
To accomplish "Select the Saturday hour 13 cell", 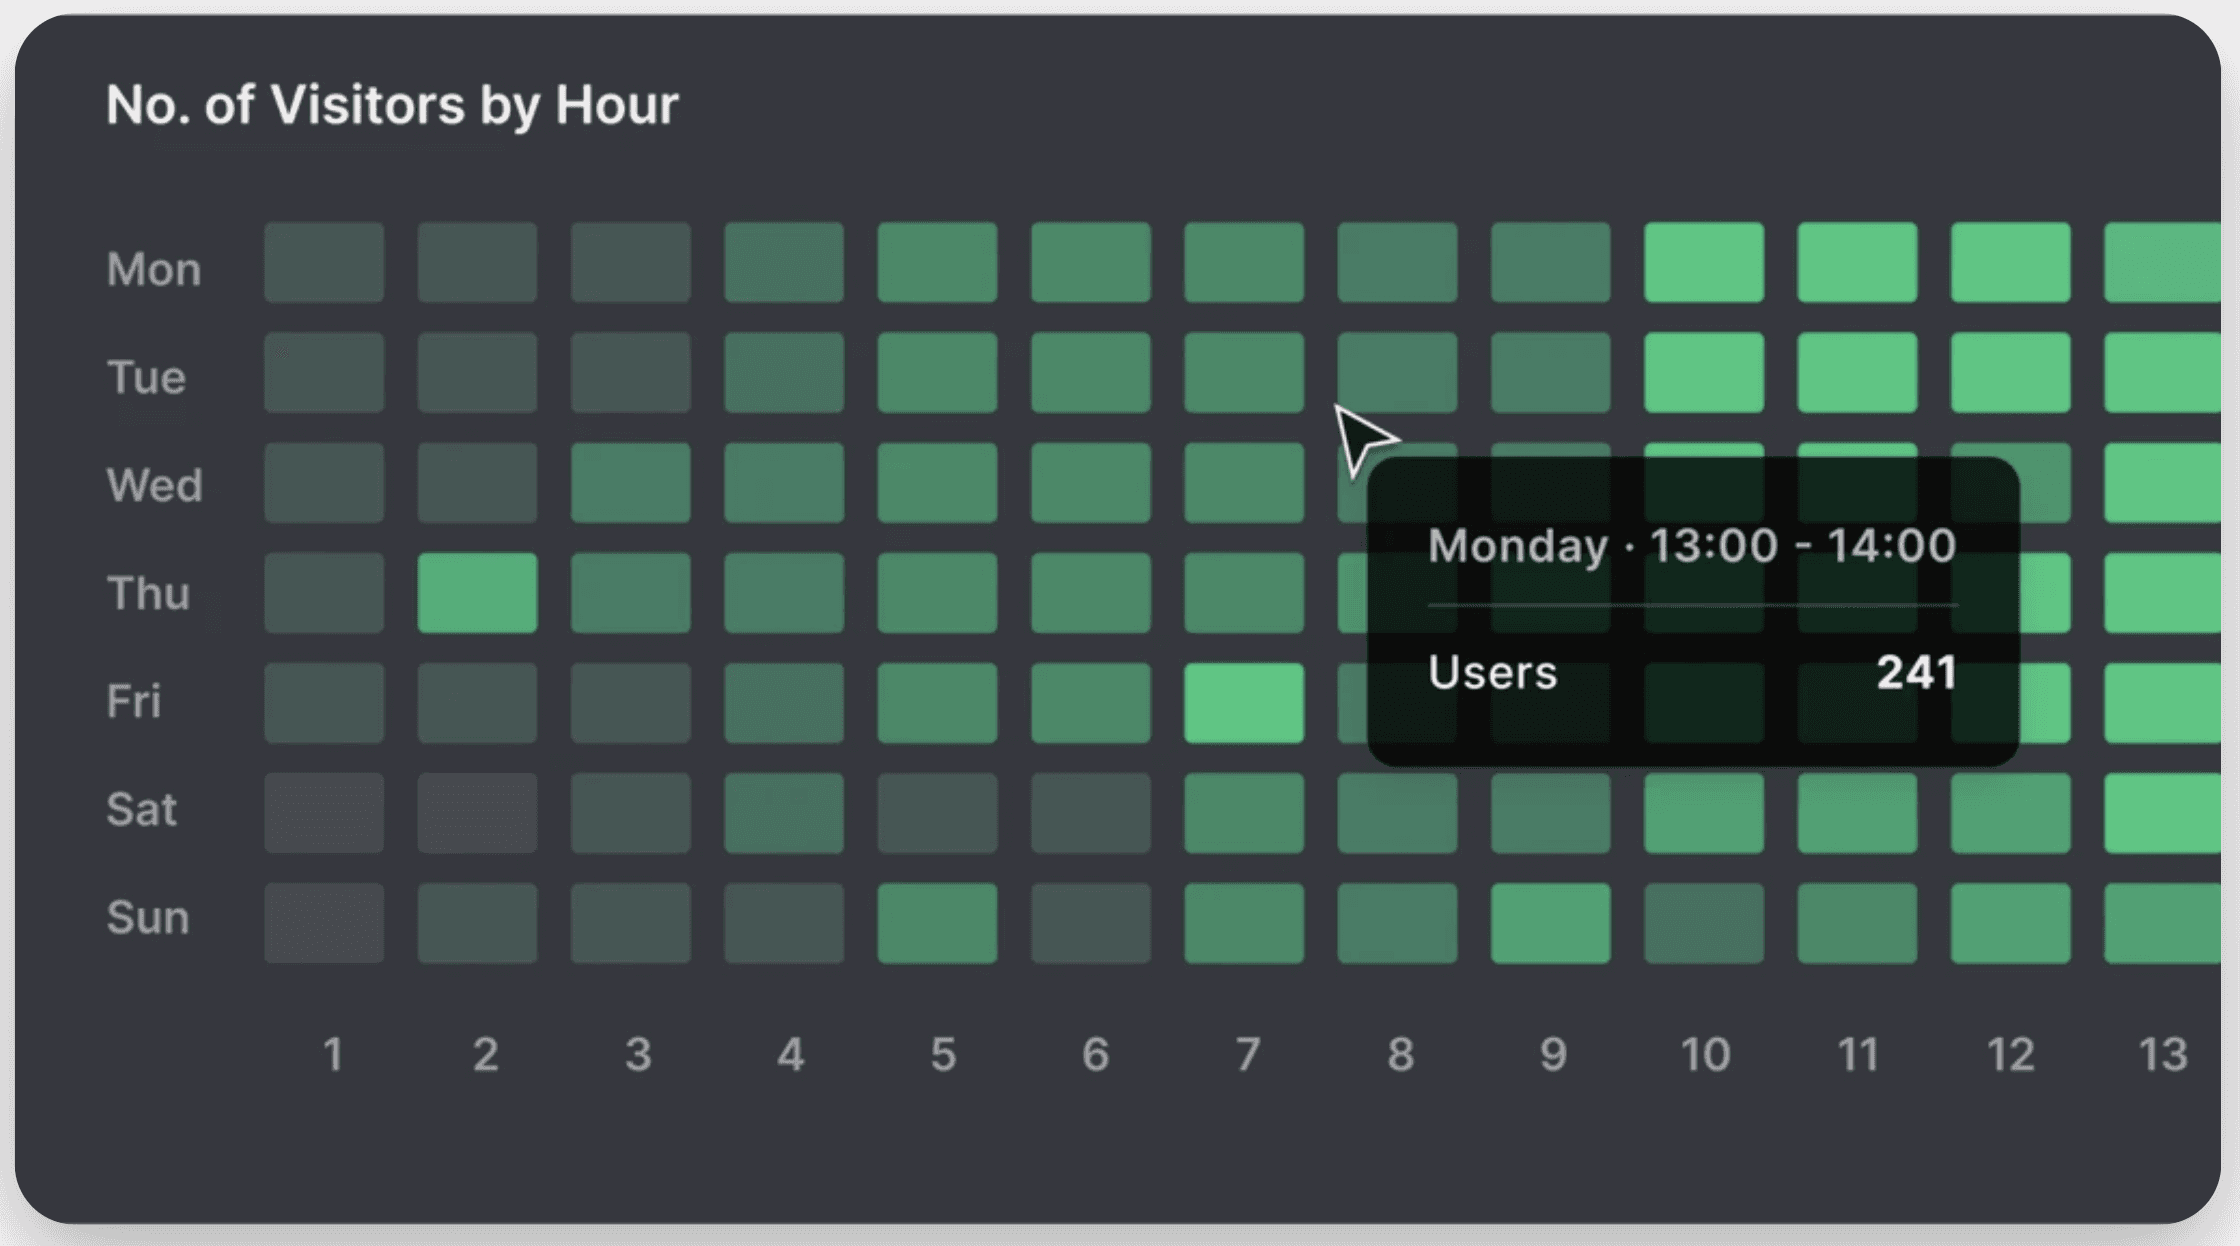I will coord(2162,813).
